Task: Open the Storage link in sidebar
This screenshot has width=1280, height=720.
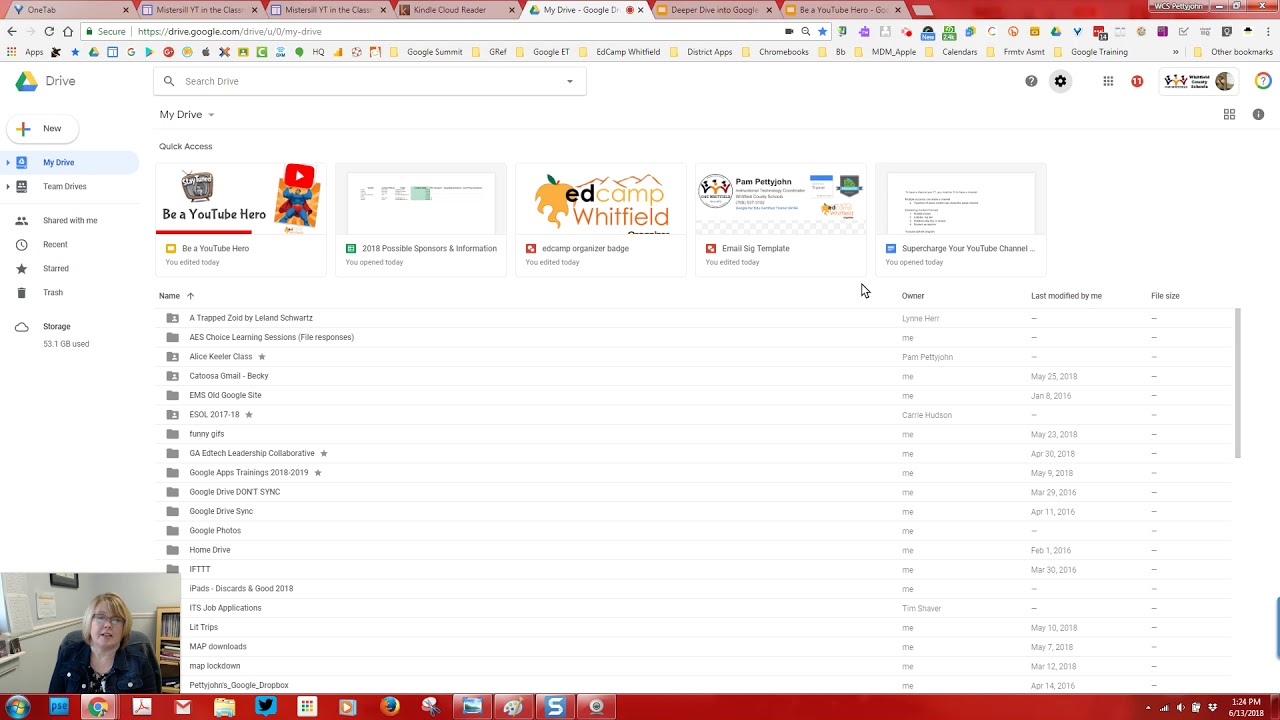Action: pos(57,326)
